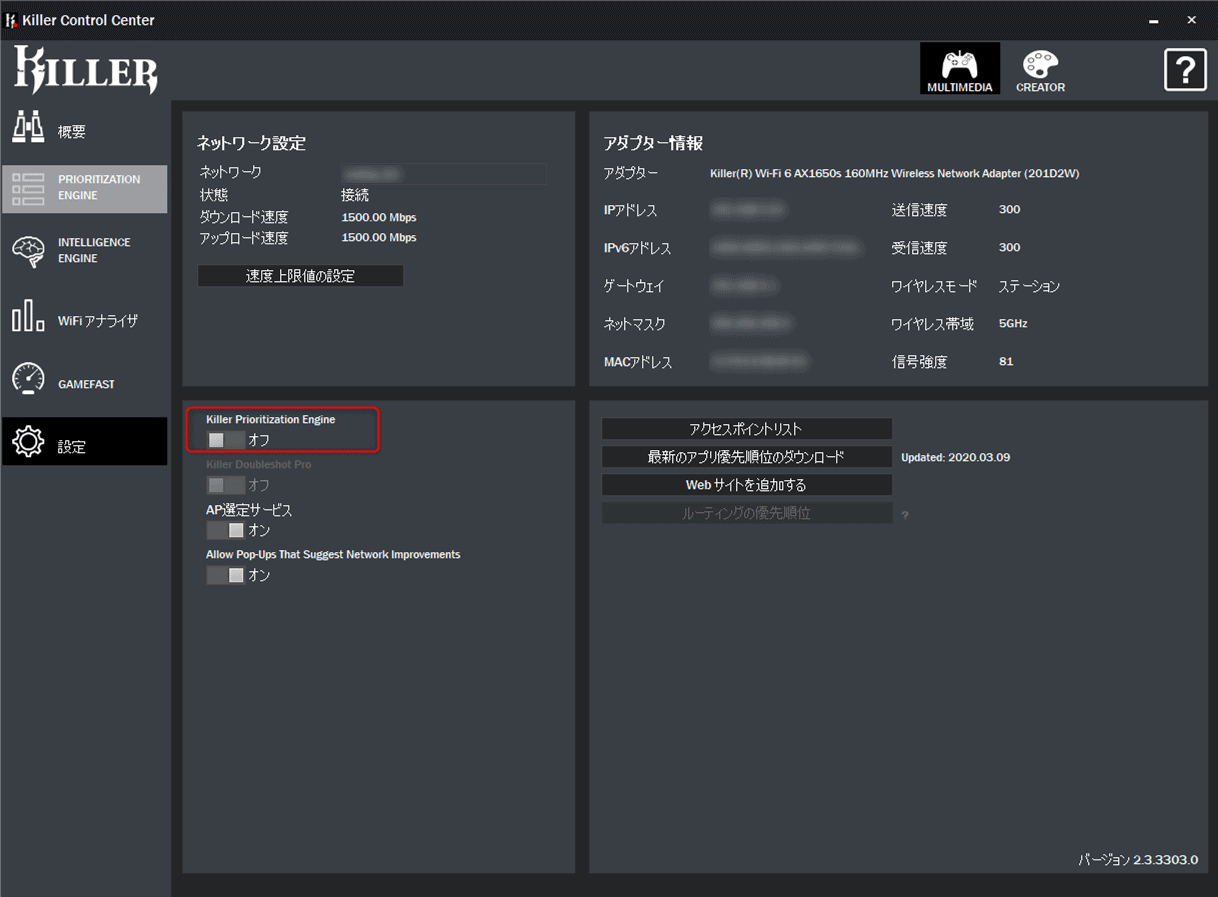Click the Killer Control Center title bar icon

click(x=12, y=20)
